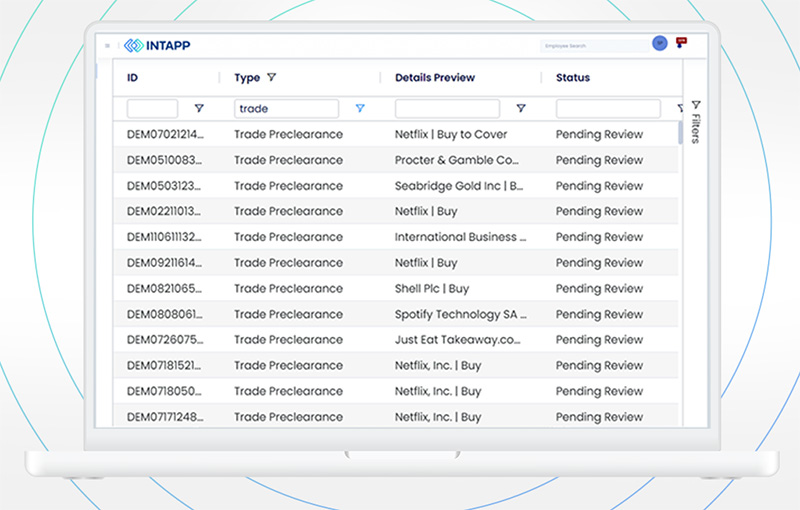Click the ID column filter funnel icon
This screenshot has width=800, height=510.
[x=199, y=109]
